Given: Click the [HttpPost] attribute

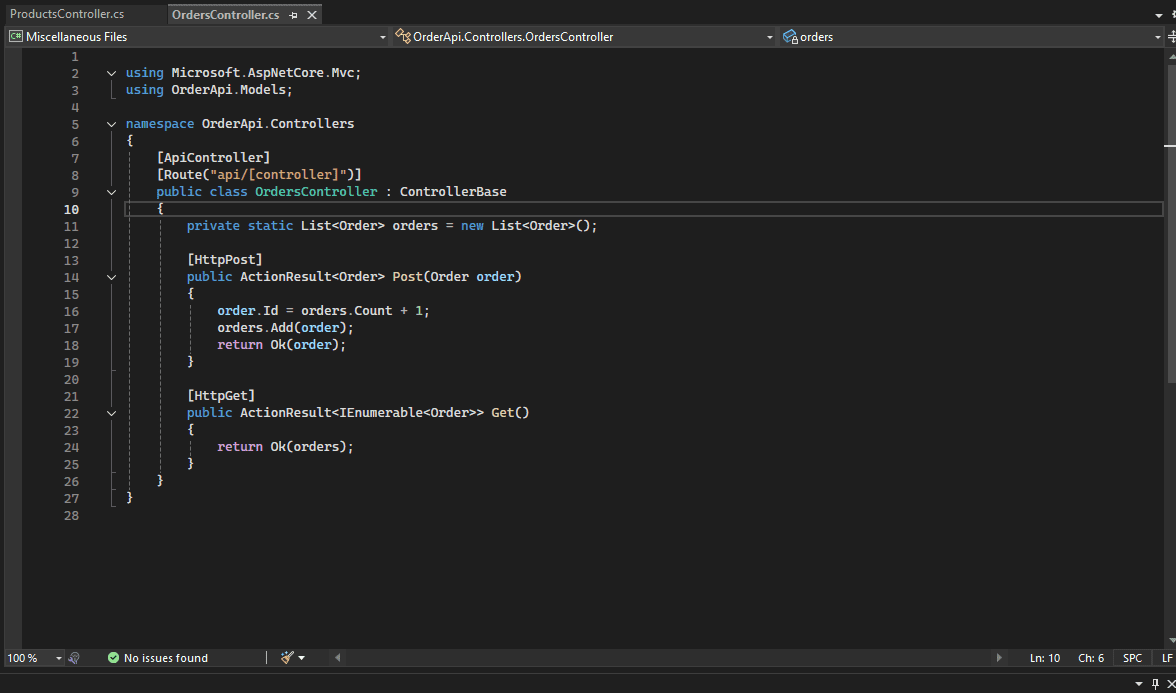Looking at the screenshot, I should point(224,260).
